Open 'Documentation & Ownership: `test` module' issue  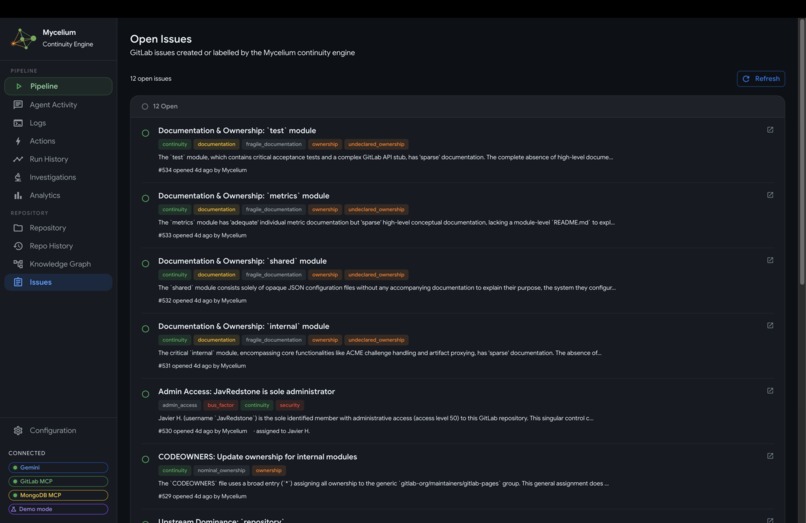237,131
